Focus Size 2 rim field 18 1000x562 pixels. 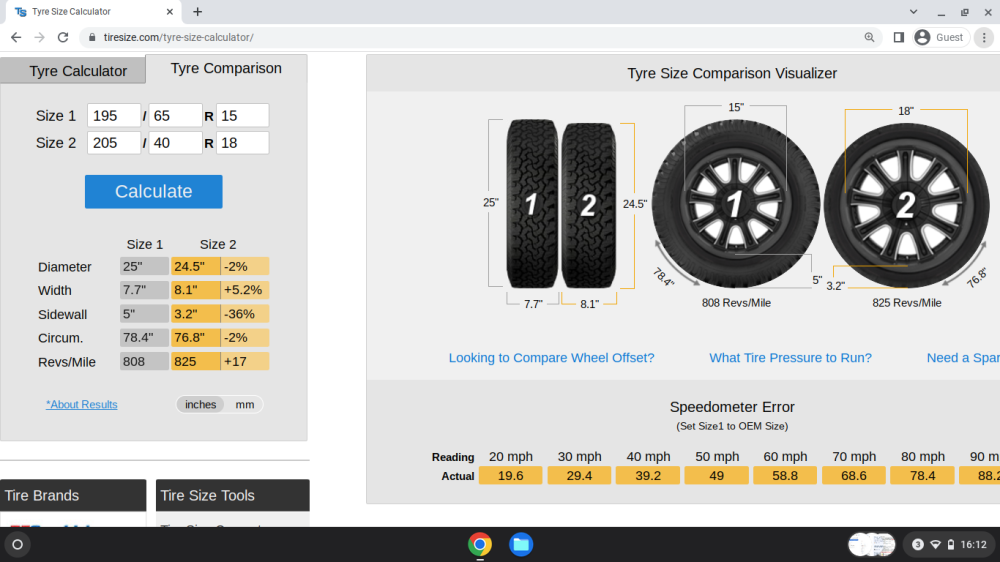click(242, 143)
